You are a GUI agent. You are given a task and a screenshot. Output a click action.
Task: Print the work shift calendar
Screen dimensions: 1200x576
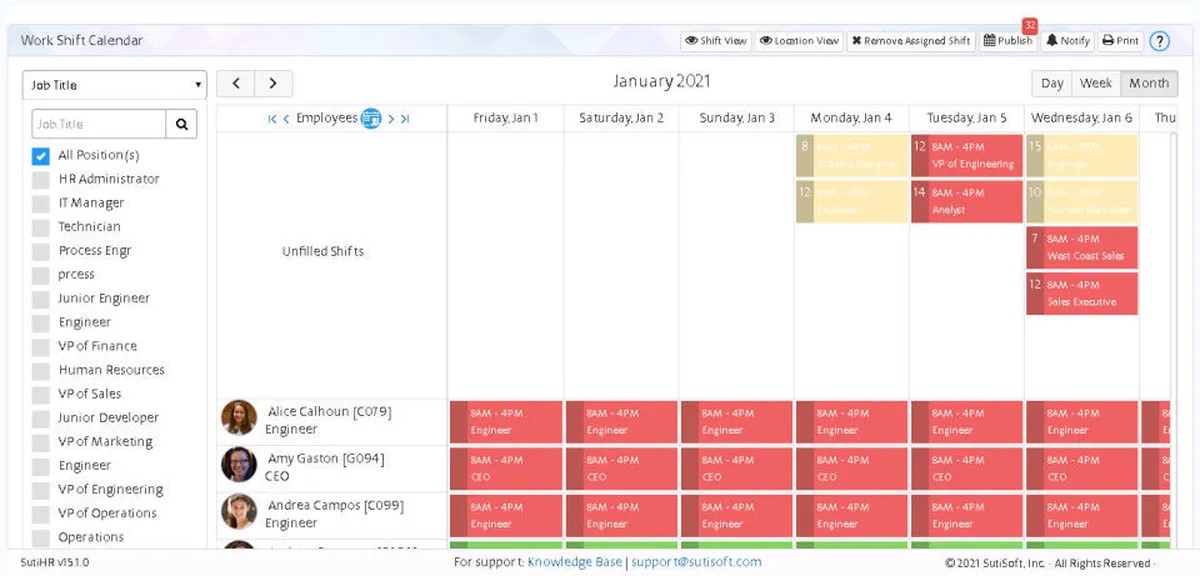(1121, 41)
